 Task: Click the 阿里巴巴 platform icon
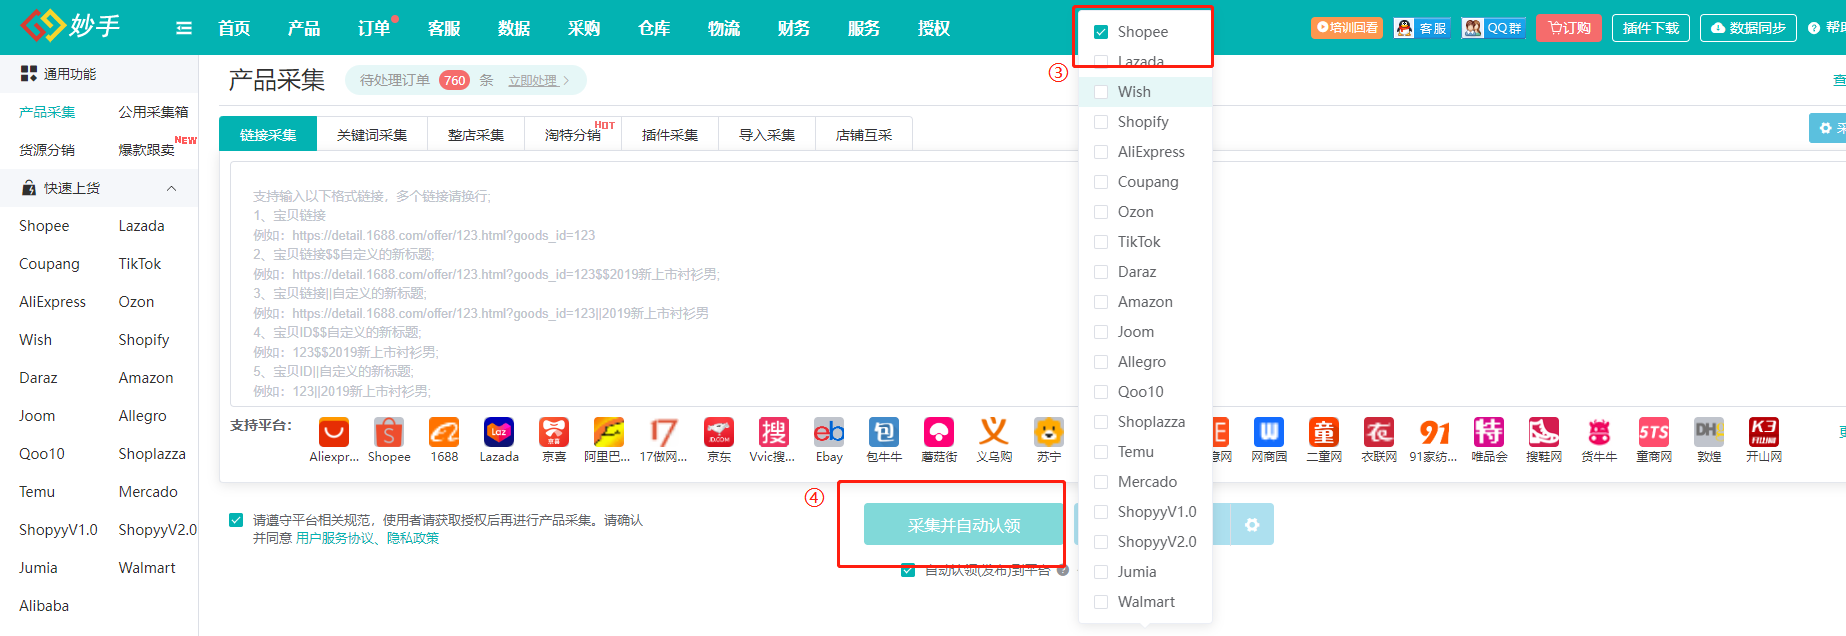point(608,432)
